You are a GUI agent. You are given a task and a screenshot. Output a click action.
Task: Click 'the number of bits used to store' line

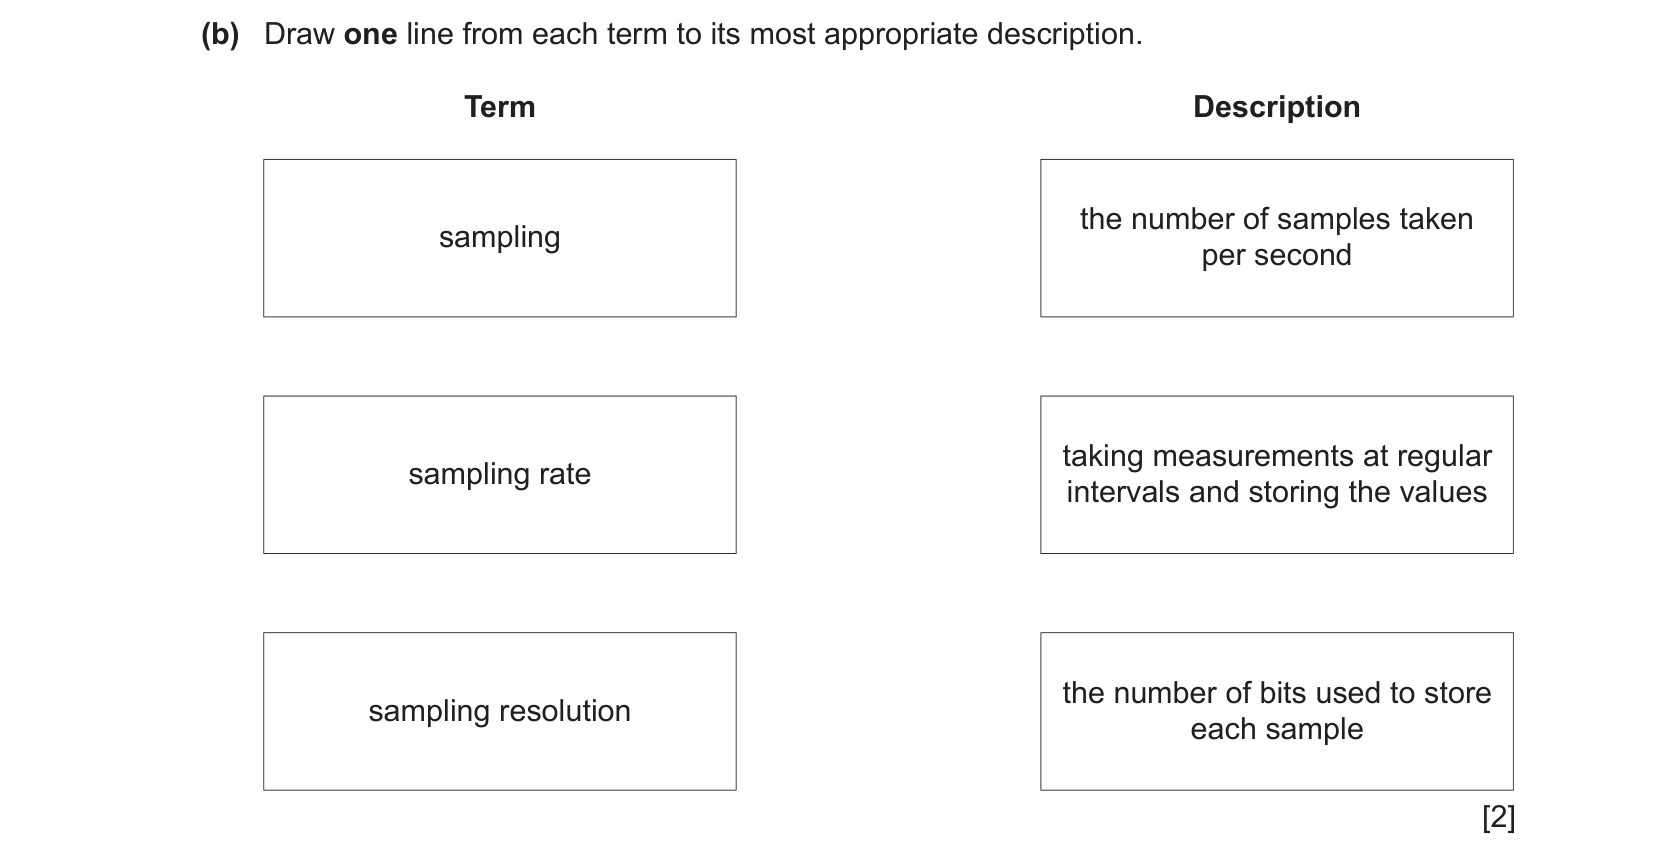click(1276, 693)
